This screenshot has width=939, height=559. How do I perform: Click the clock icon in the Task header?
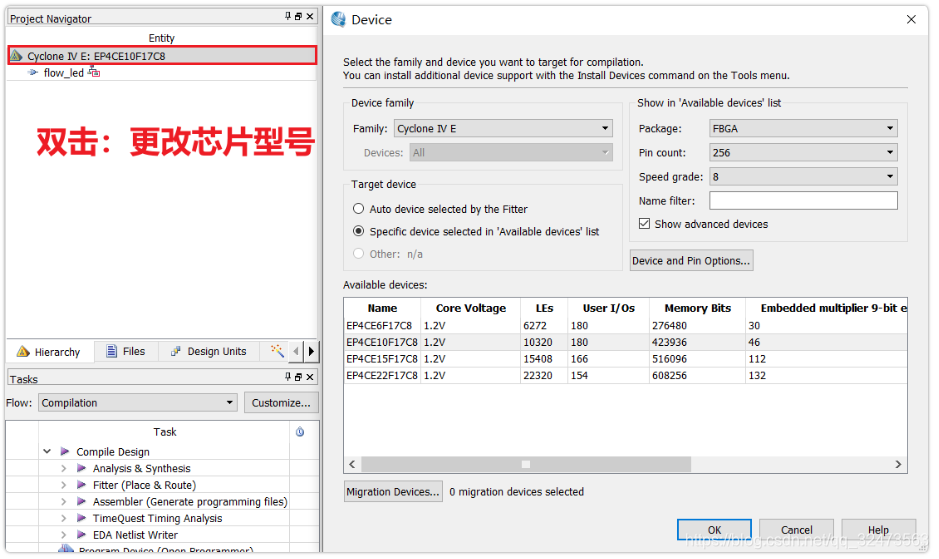click(300, 432)
